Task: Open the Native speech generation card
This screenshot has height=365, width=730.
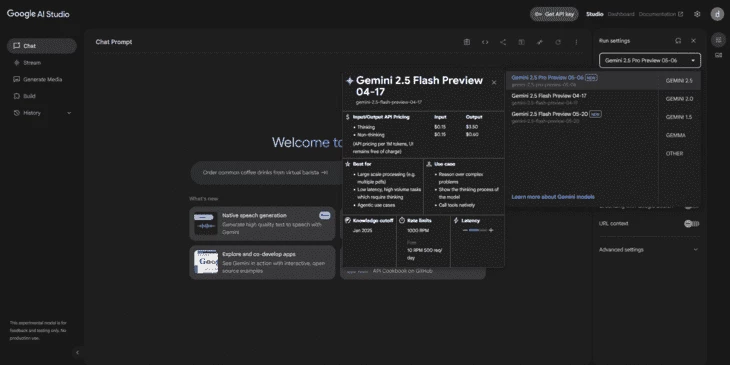Action: tap(262, 224)
